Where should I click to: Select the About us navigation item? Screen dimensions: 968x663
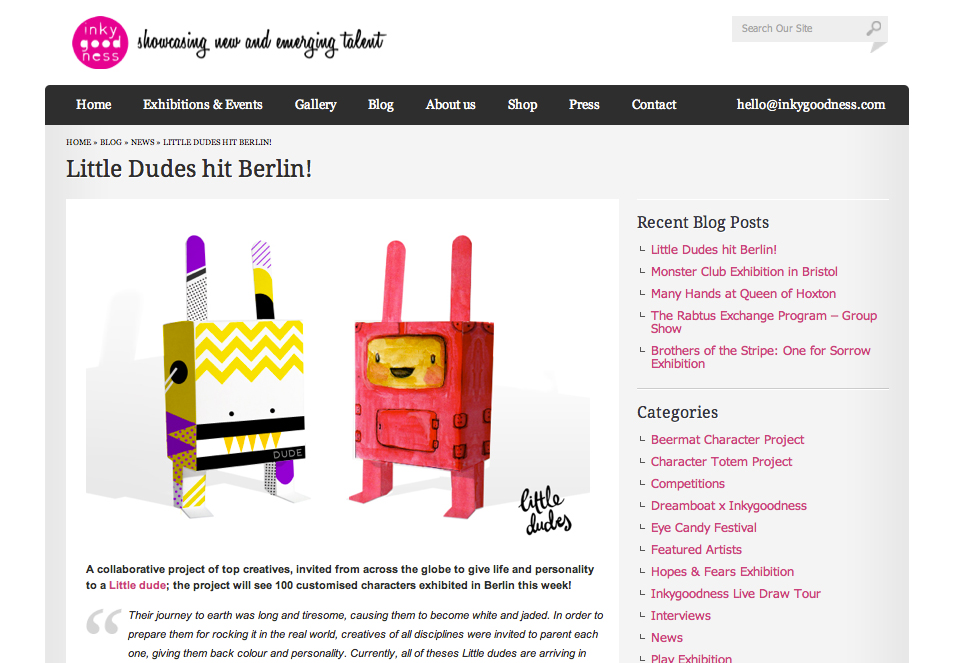[451, 105]
